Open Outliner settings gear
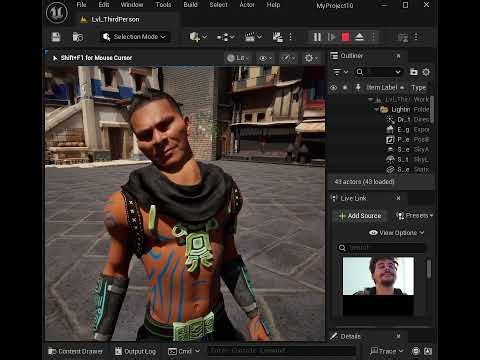 [426, 72]
